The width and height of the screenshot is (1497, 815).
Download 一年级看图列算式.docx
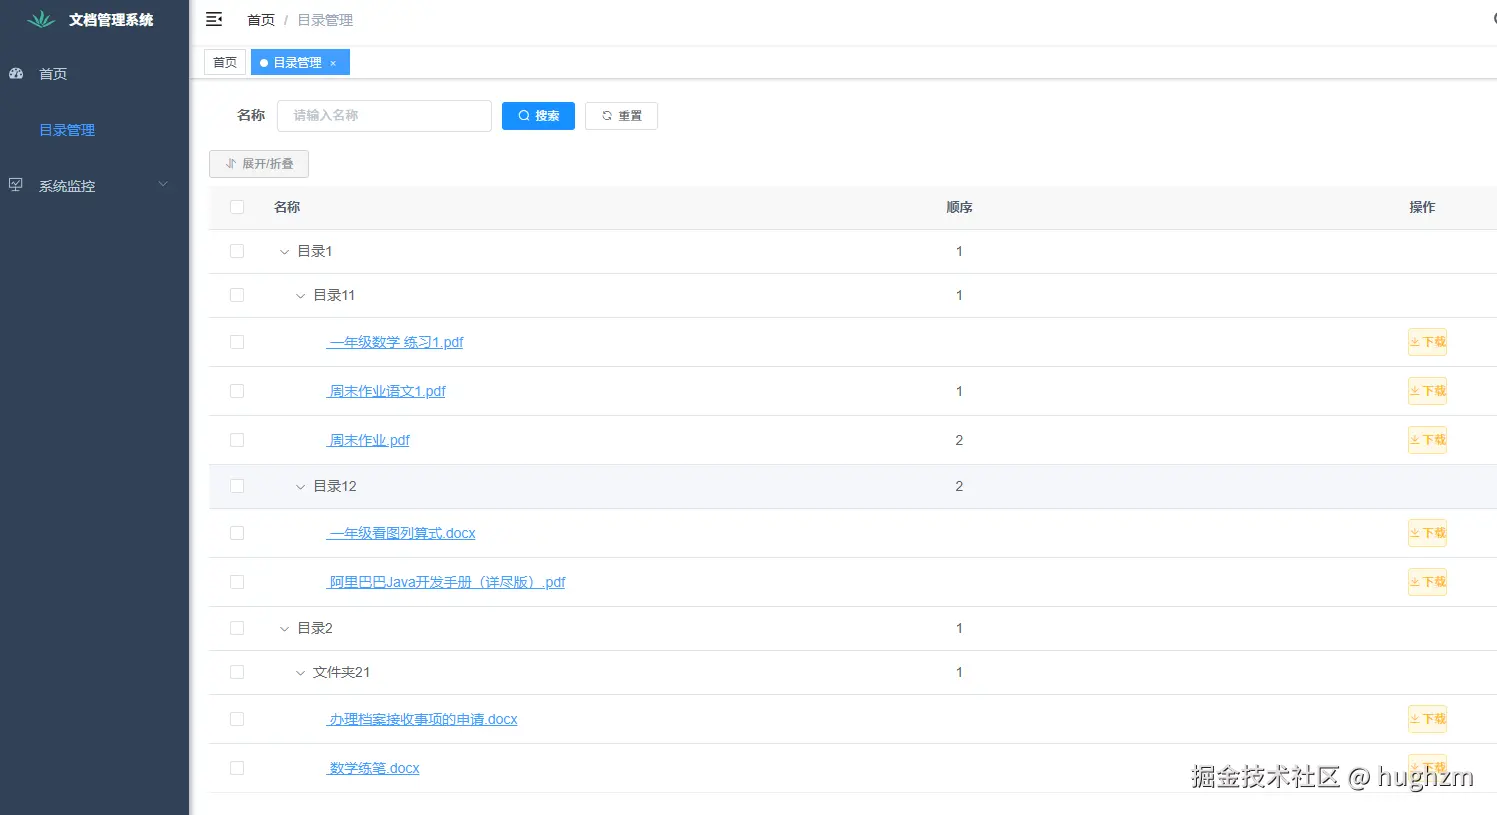tap(1427, 533)
